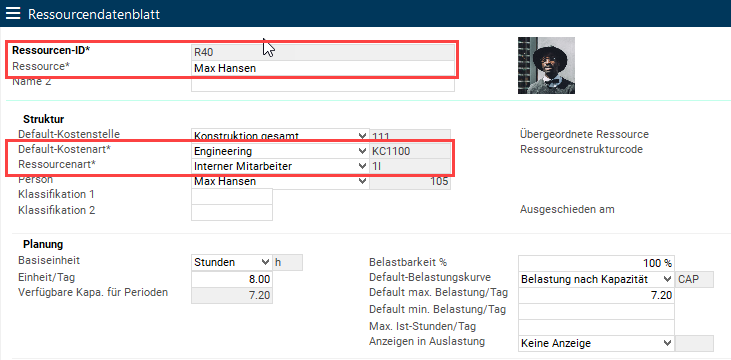Open the Default-Kostenstelle dropdown
This screenshot has width=731, height=360.
click(x=280, y=136)
